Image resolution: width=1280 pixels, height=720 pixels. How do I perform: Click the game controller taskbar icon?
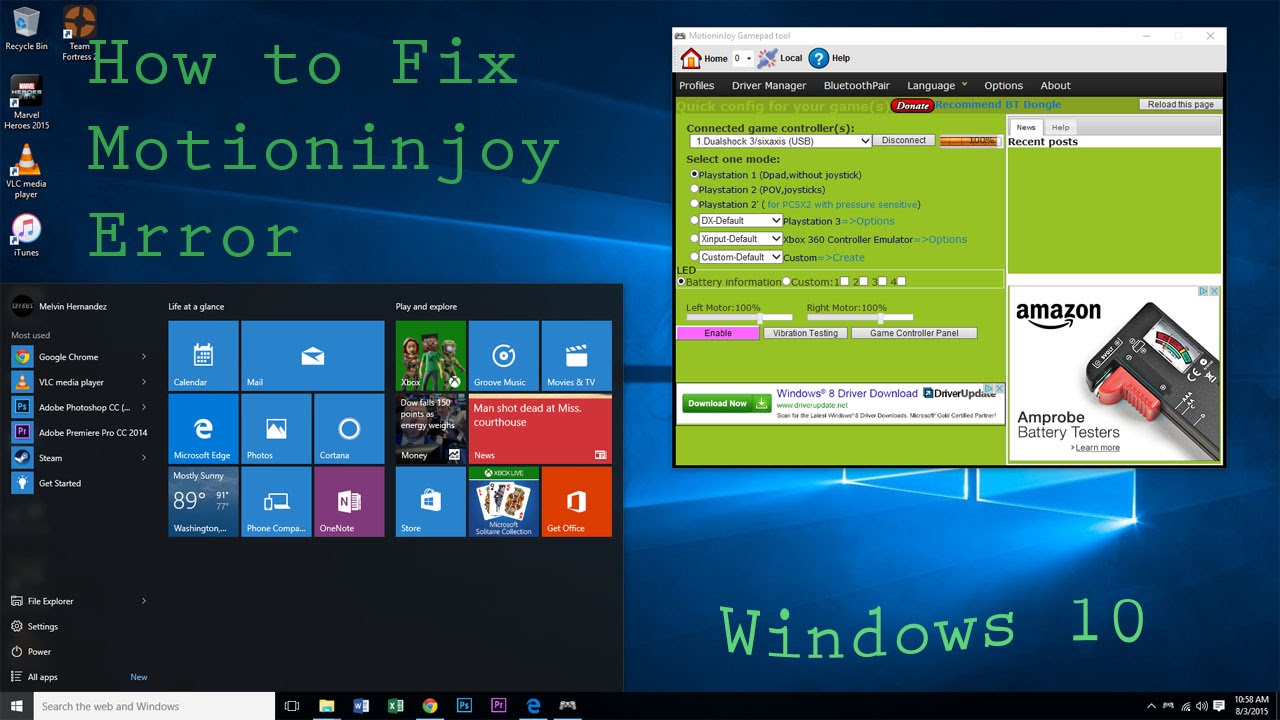[567, 706]
